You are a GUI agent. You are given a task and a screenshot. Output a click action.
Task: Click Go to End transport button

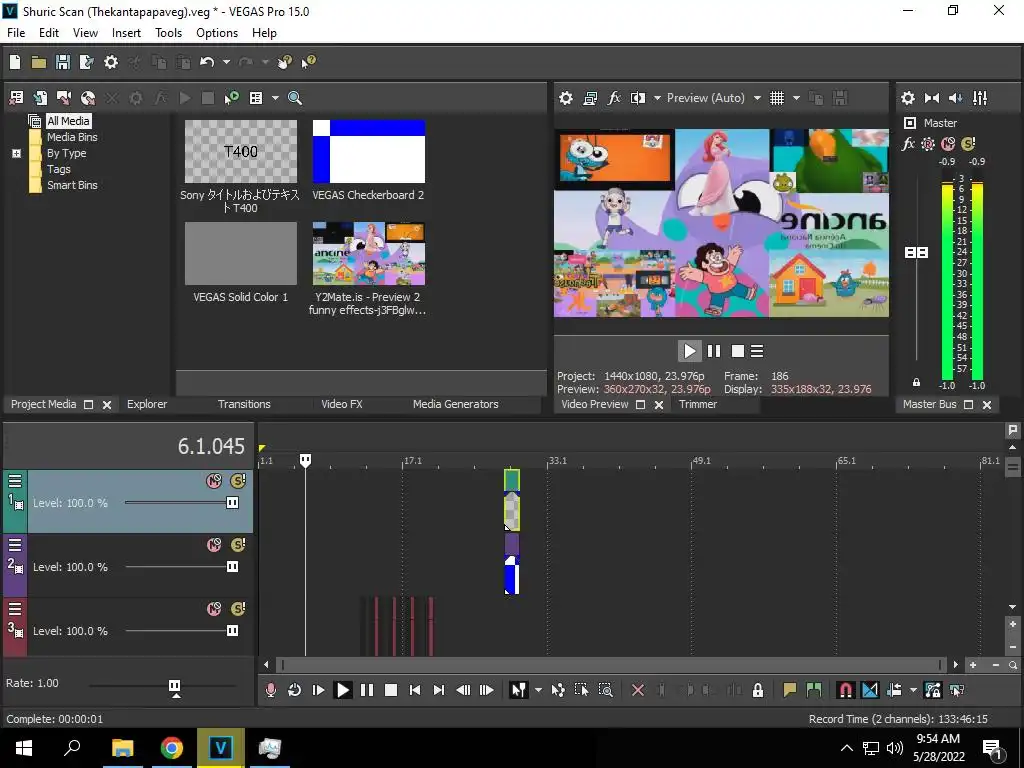[x=439, y=690]
